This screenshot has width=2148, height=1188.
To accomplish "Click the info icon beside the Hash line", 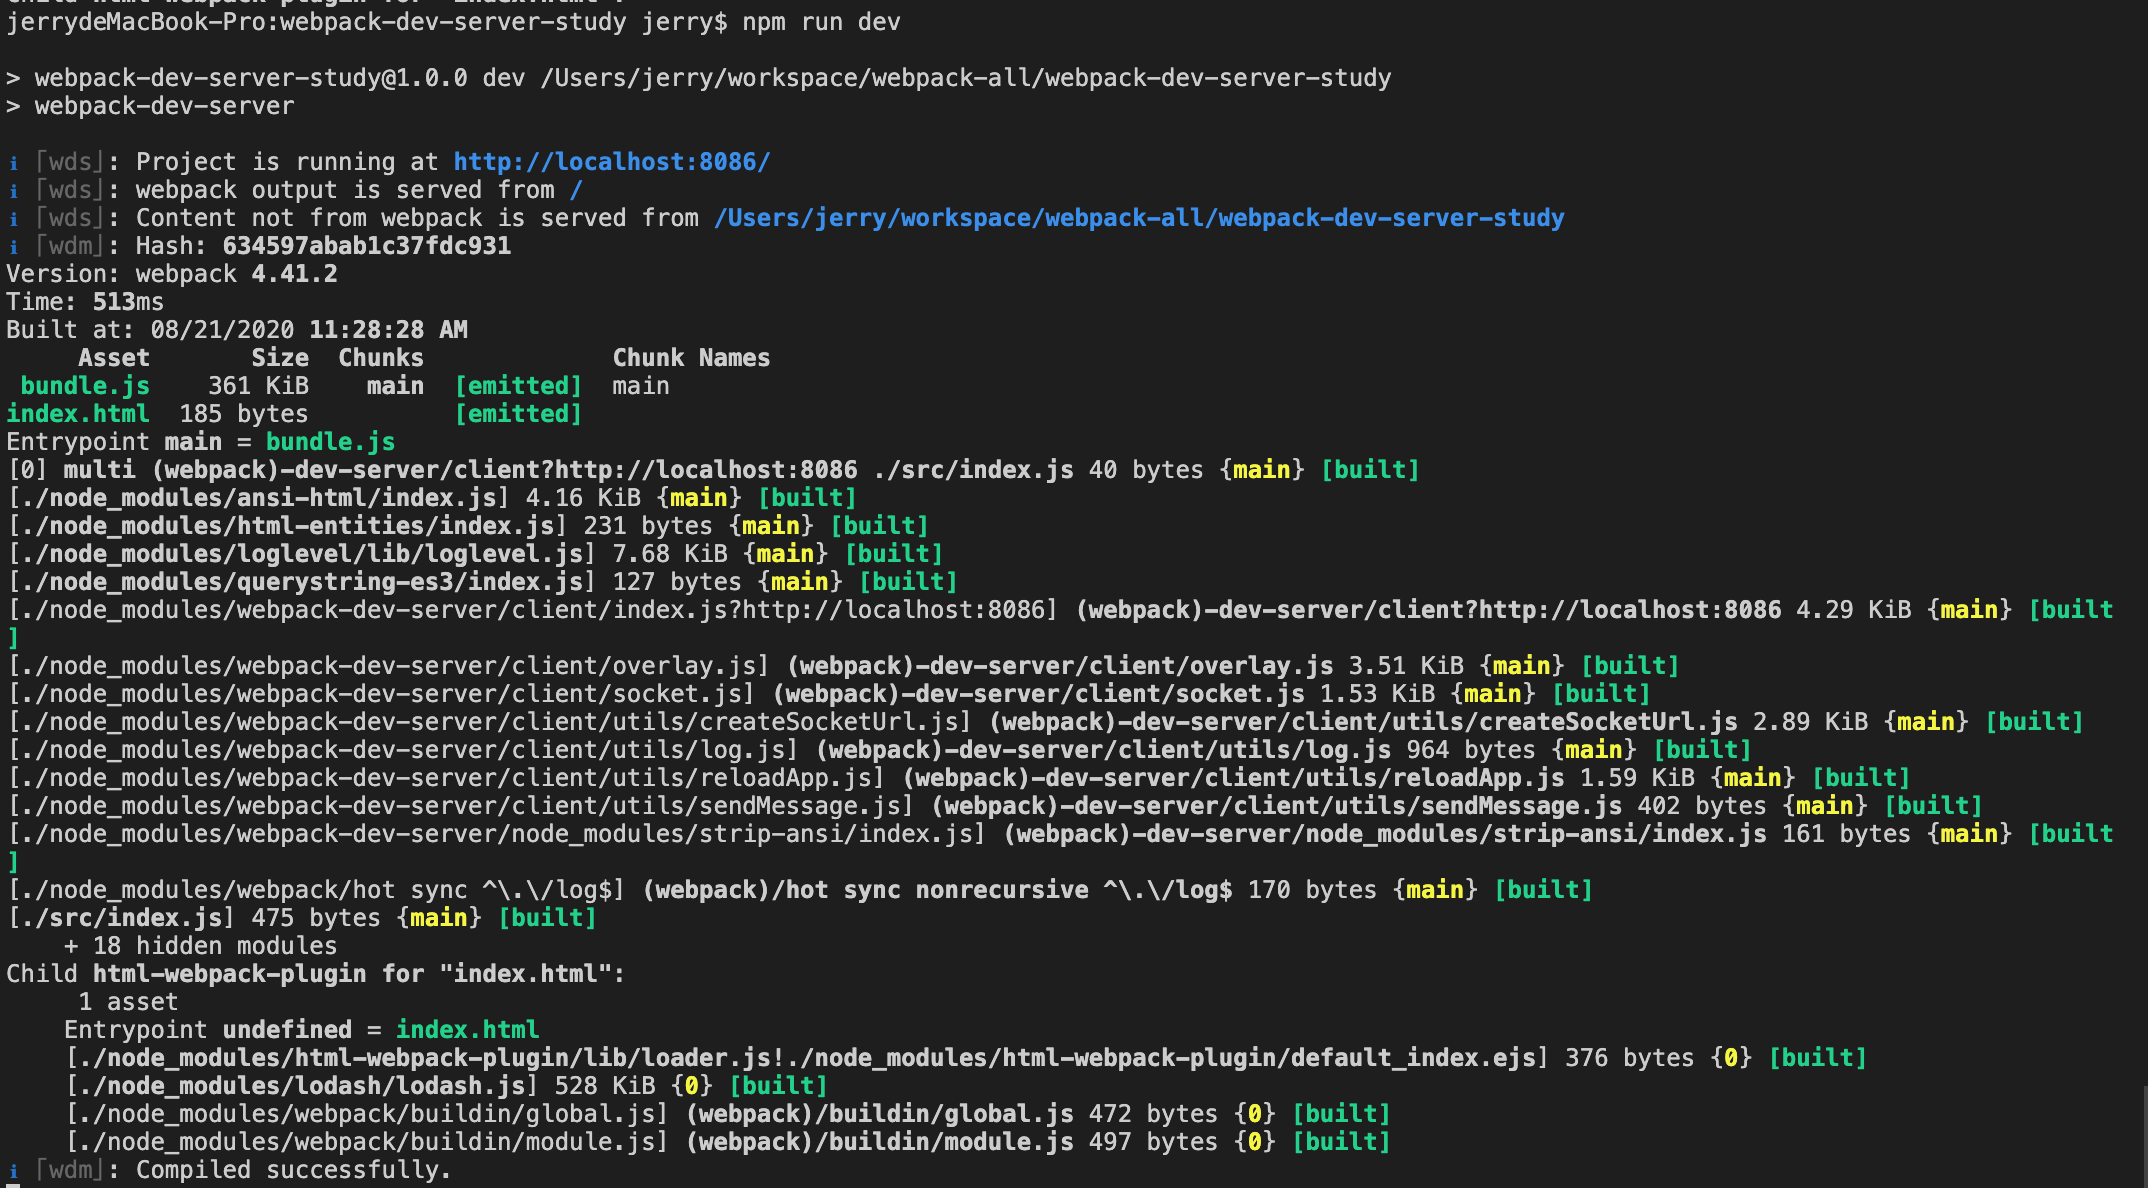I will 13,246.
